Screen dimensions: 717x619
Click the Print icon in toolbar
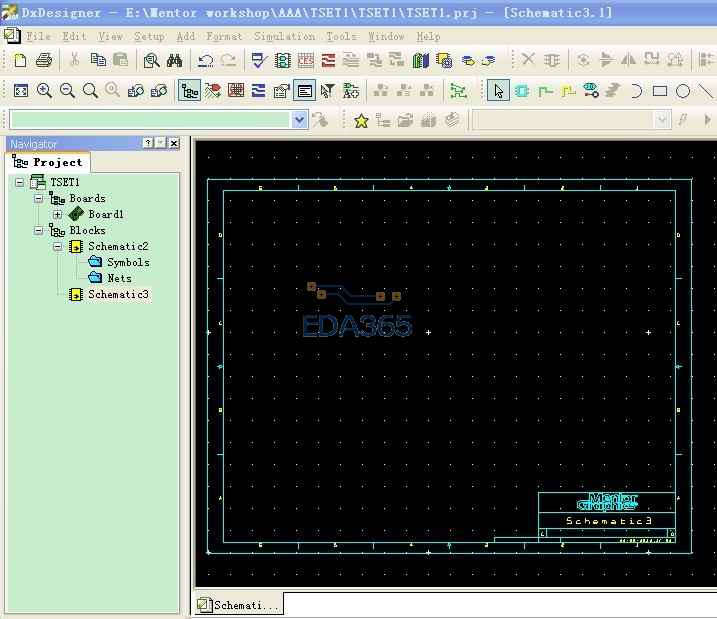(x=43, y=61)
